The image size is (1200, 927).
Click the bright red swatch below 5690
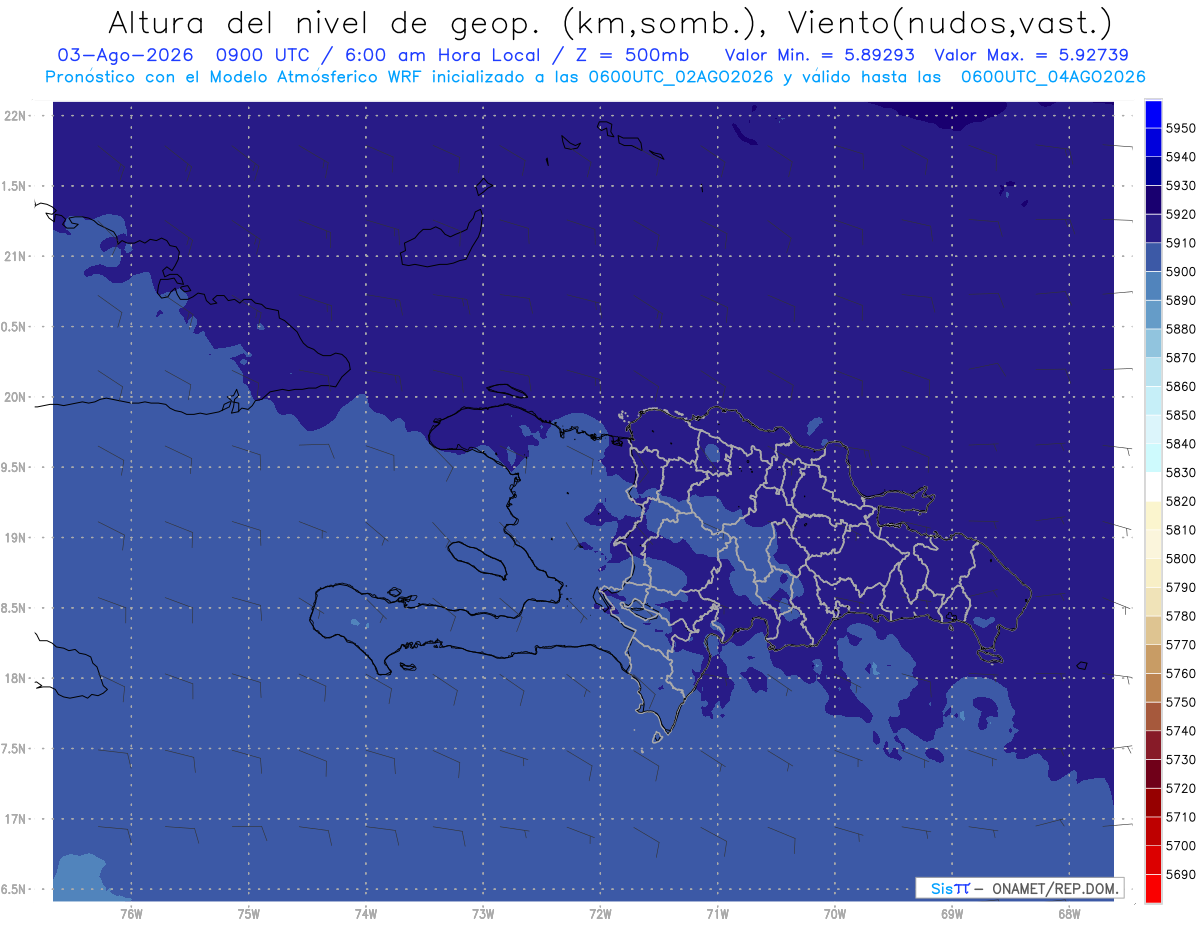pos(1153,888)
